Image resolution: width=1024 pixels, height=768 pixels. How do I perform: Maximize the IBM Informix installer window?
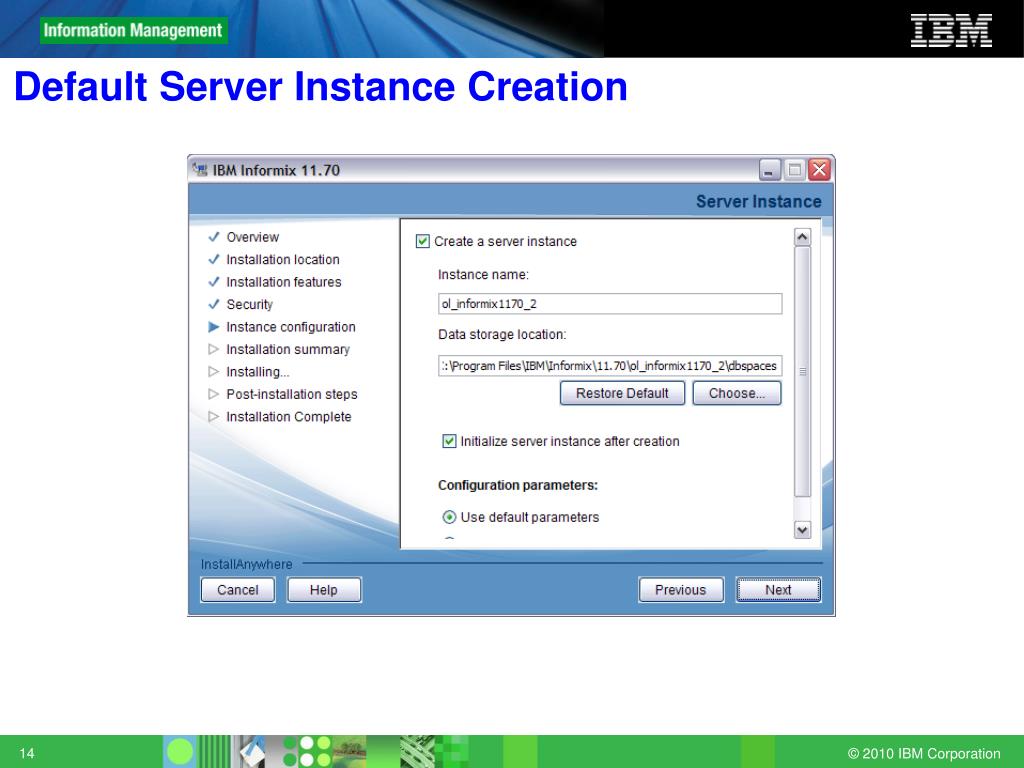click(x=795, y=170)
